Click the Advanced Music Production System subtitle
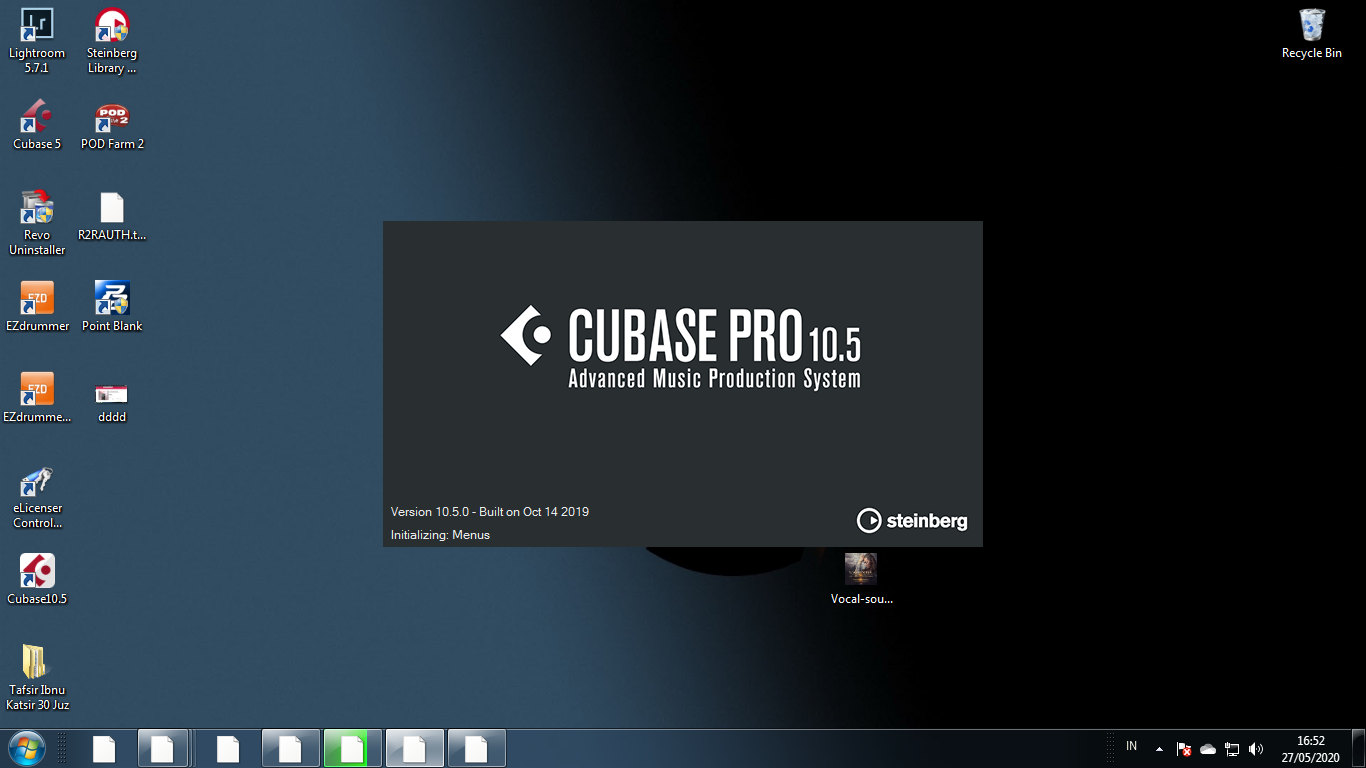Screen dimensions: 1366x768 click(x=714, y=379)
